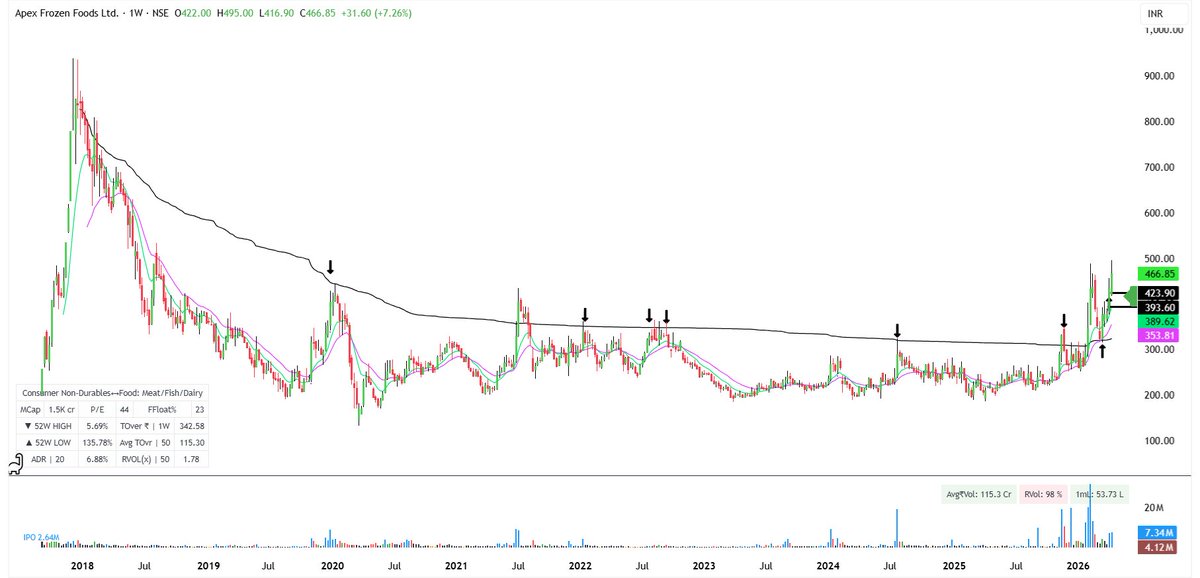Click the blue 7.34M volume tag

click(1159, 533)
